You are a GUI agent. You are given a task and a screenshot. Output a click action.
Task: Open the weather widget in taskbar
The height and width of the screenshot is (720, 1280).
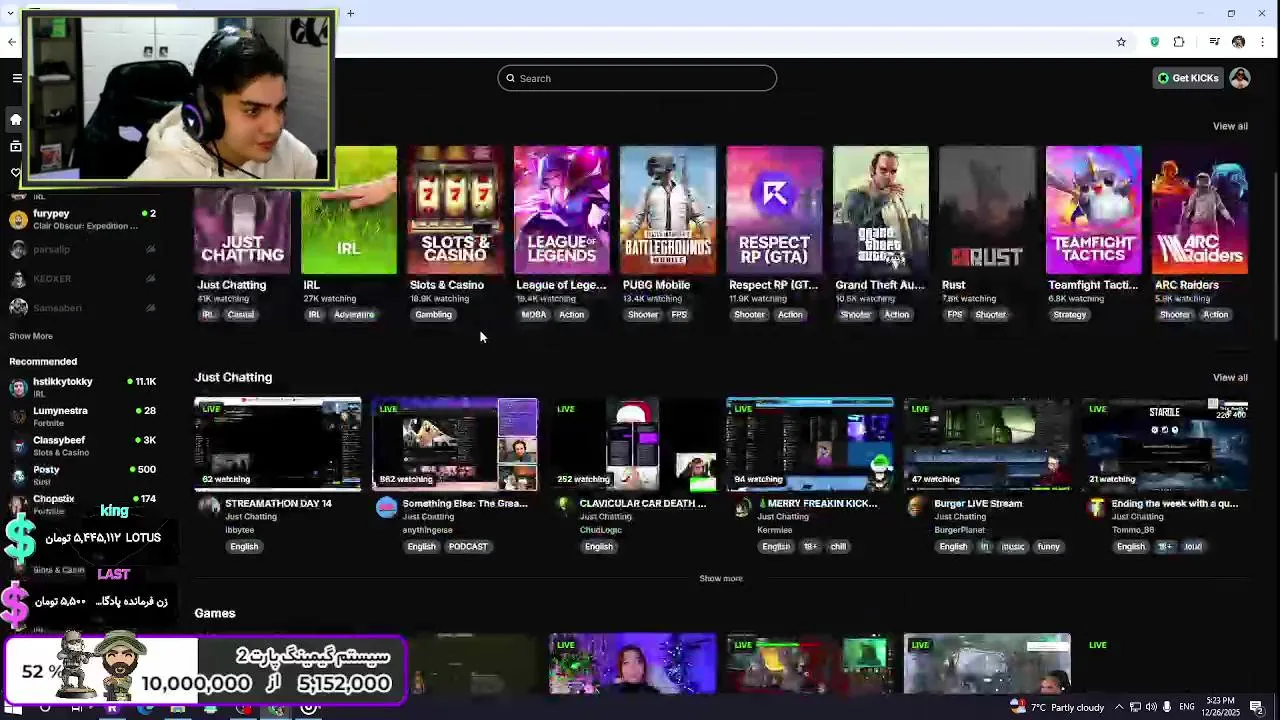(1057, 707)
